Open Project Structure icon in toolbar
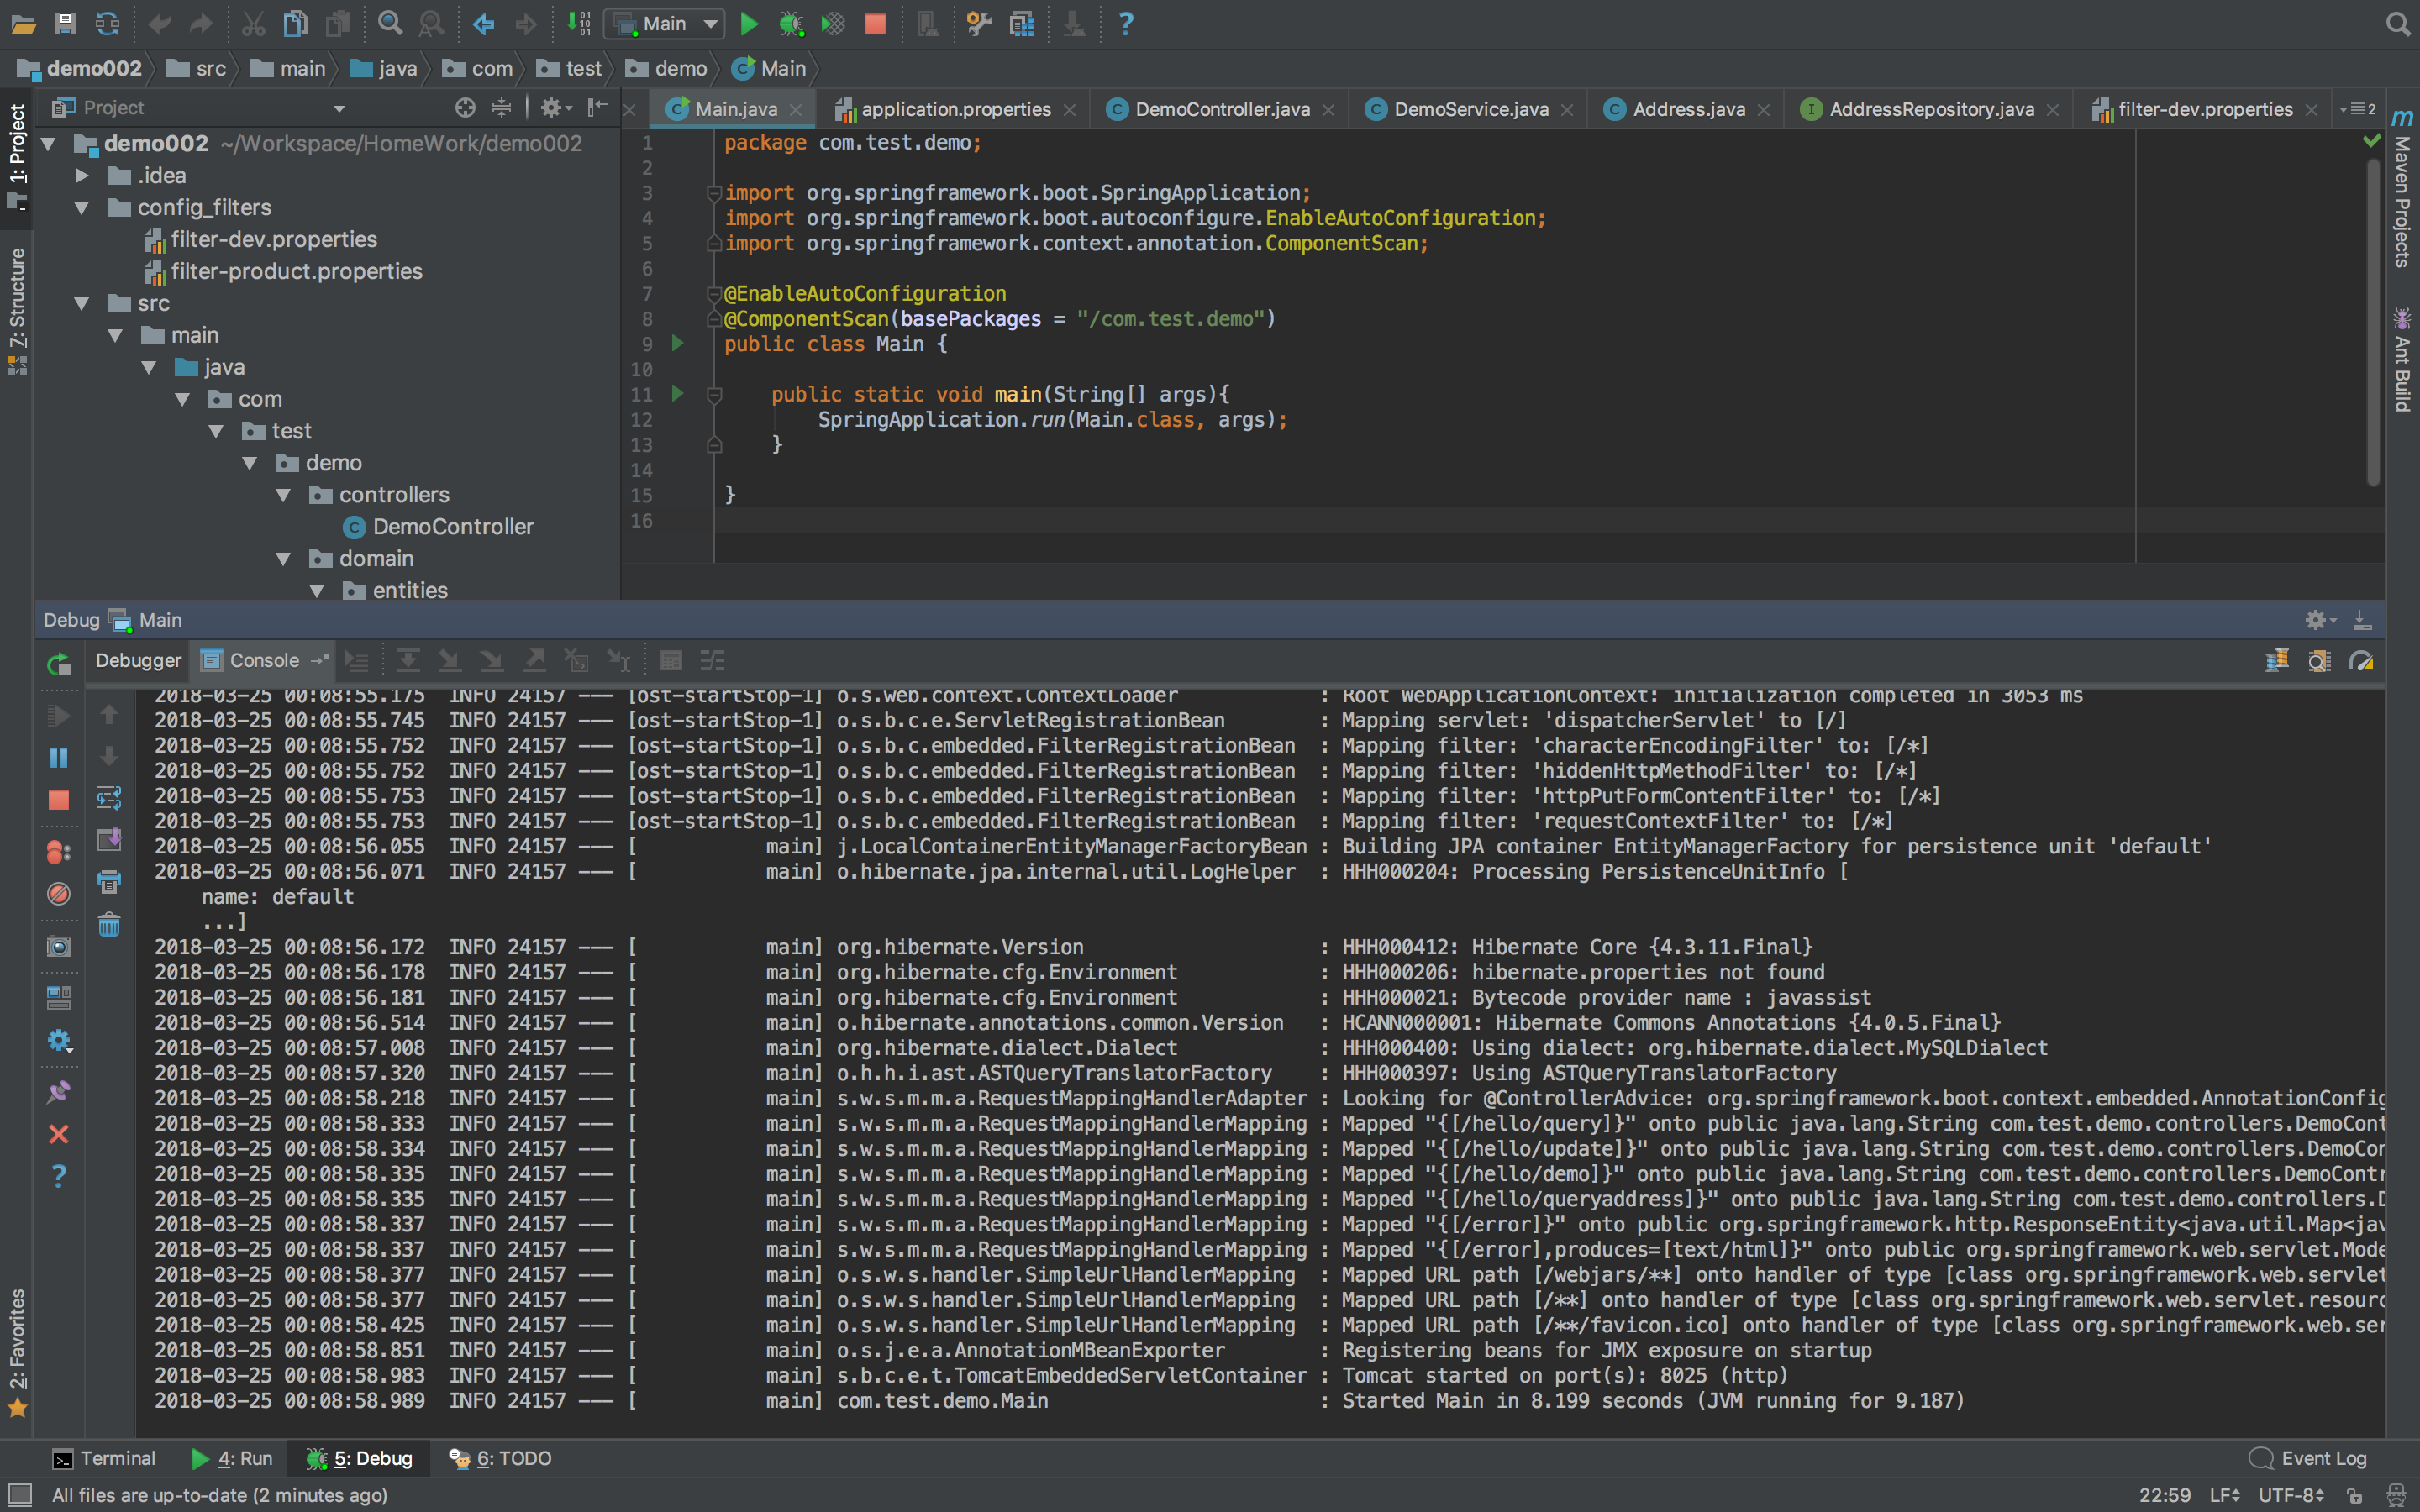This screenshot has height=1512, width=2420. point(1021,24)
